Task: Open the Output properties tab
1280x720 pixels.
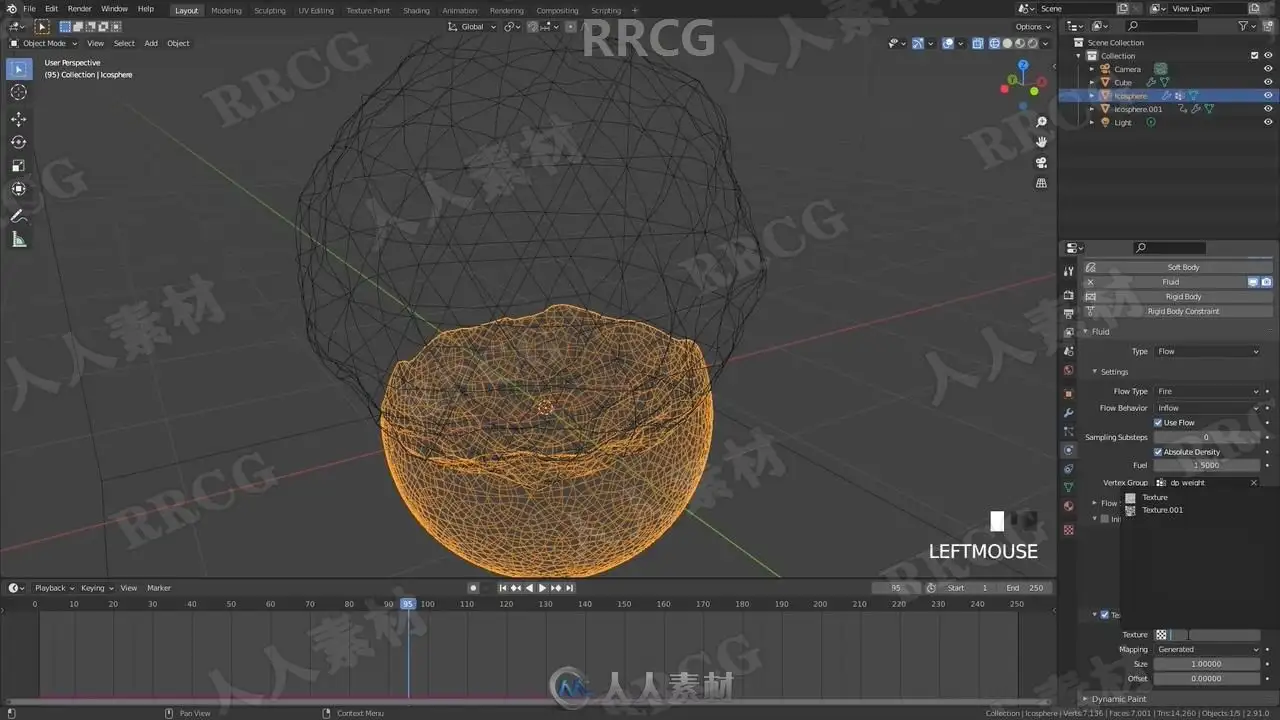Action: [1068, 314]
